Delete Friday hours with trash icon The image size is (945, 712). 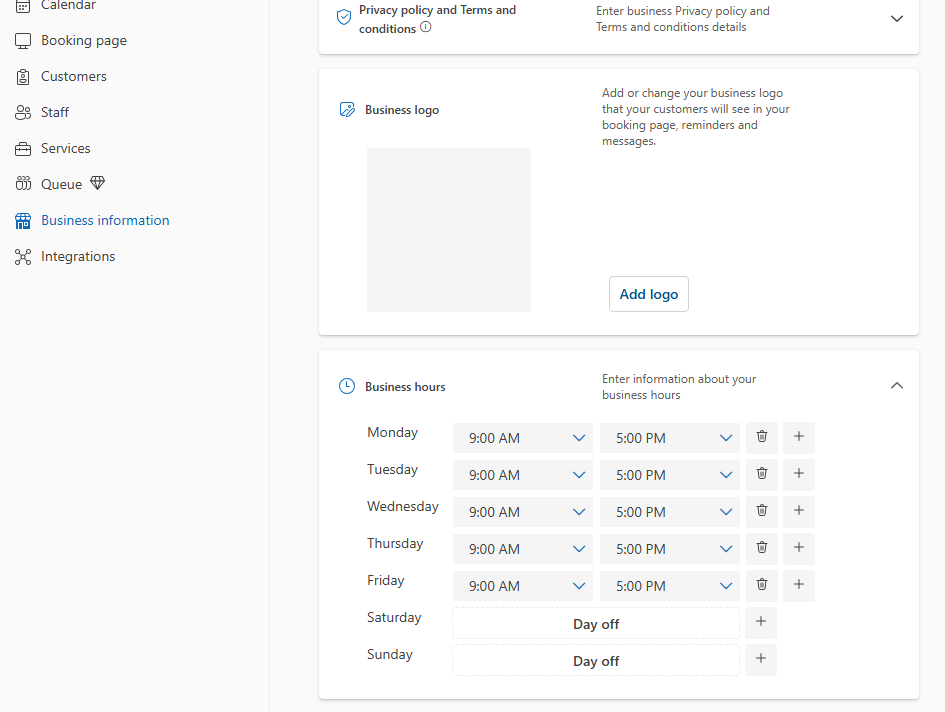[x=762, y=585]
